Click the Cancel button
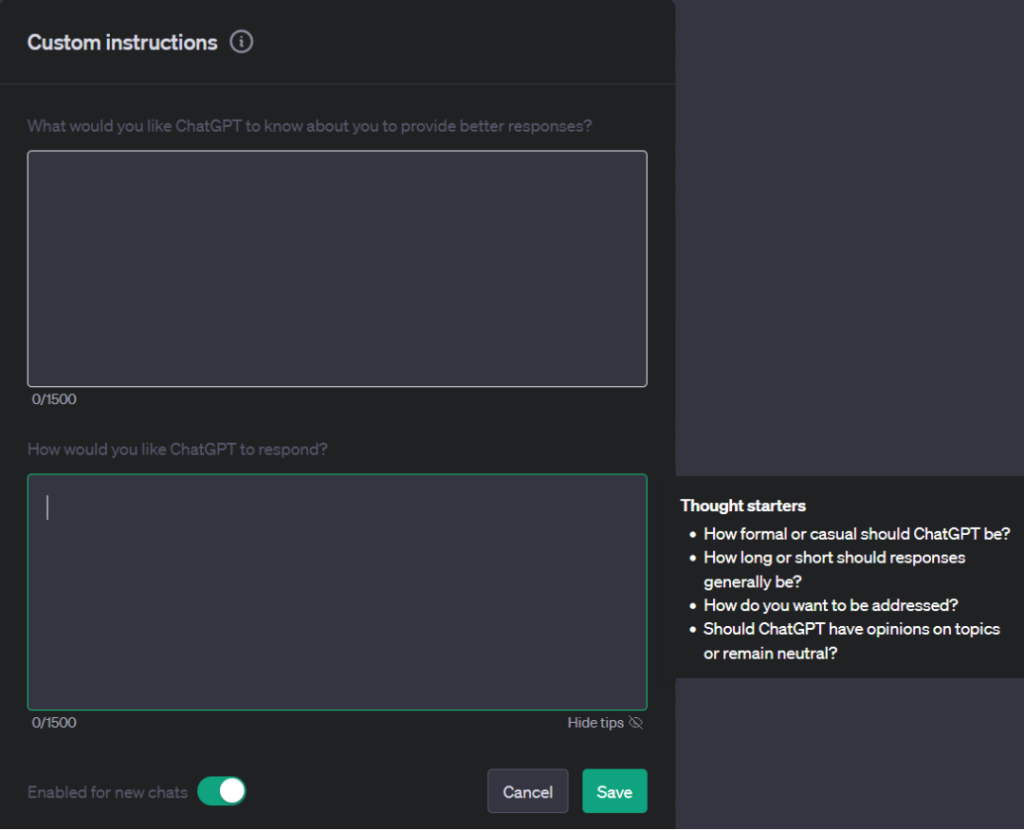This screenshot has height=830, width=1024. pyautogui.click(x=528, y=791)
